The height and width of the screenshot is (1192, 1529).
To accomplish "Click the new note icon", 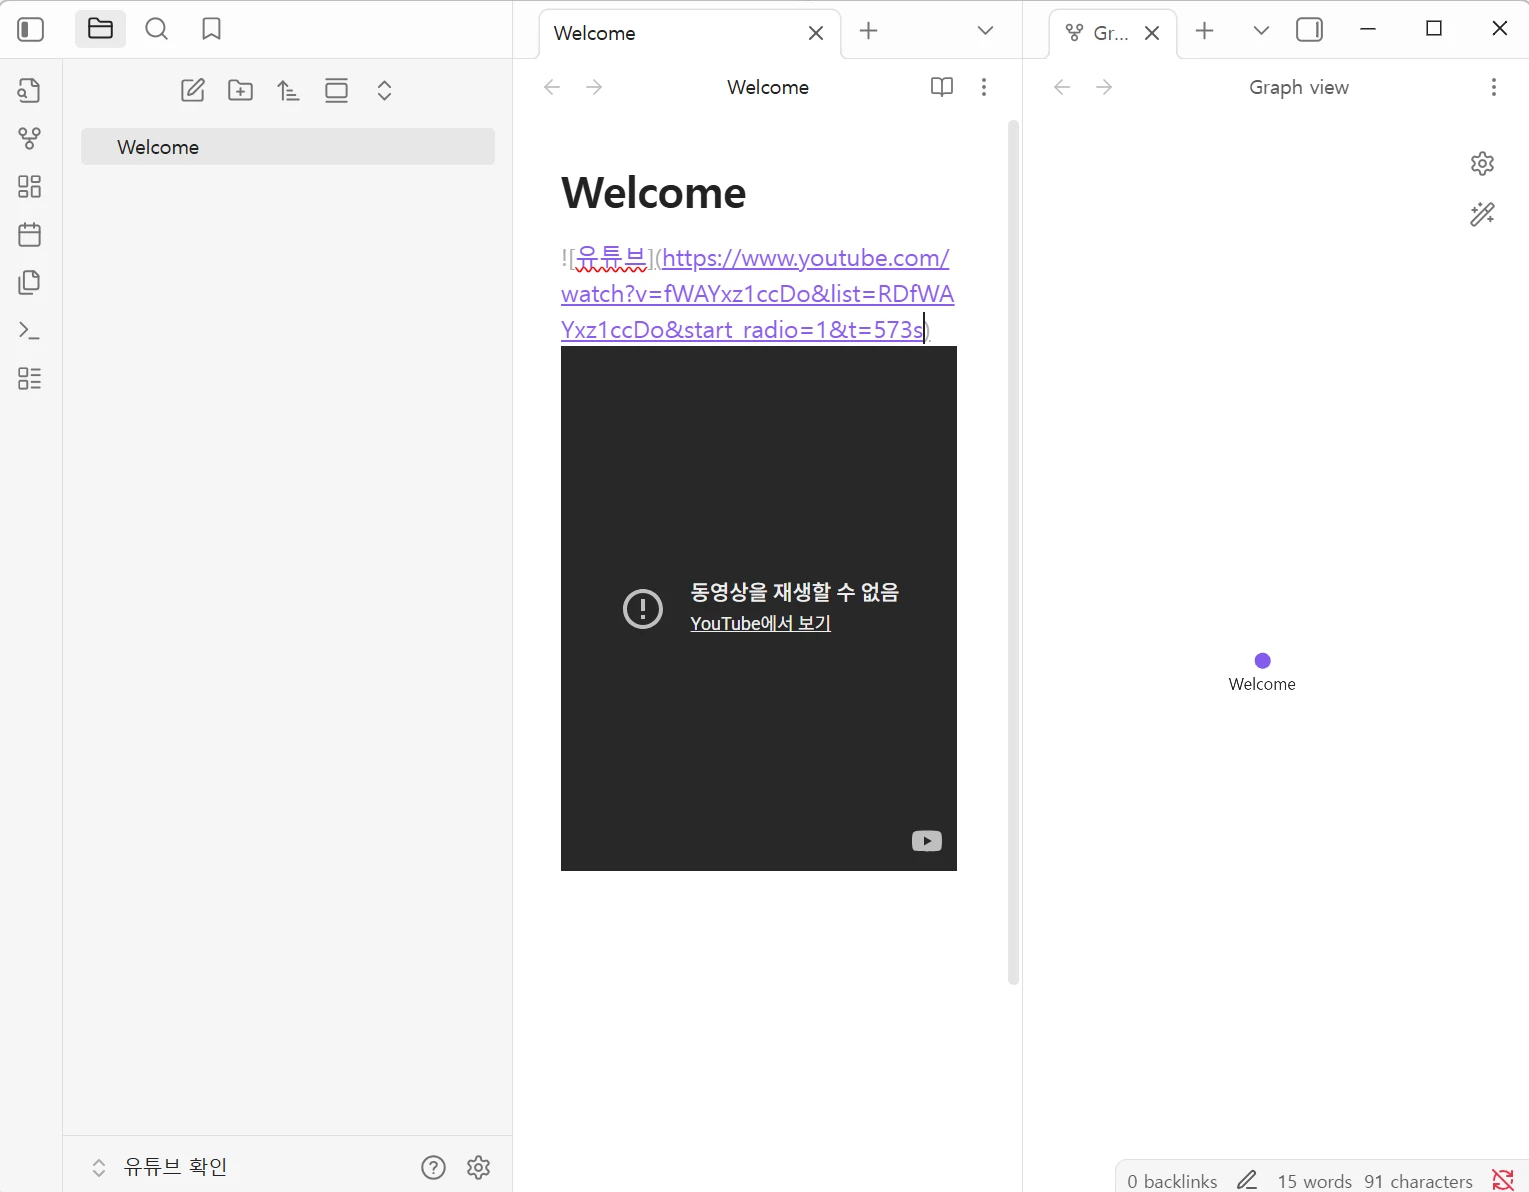I will 192,91.
